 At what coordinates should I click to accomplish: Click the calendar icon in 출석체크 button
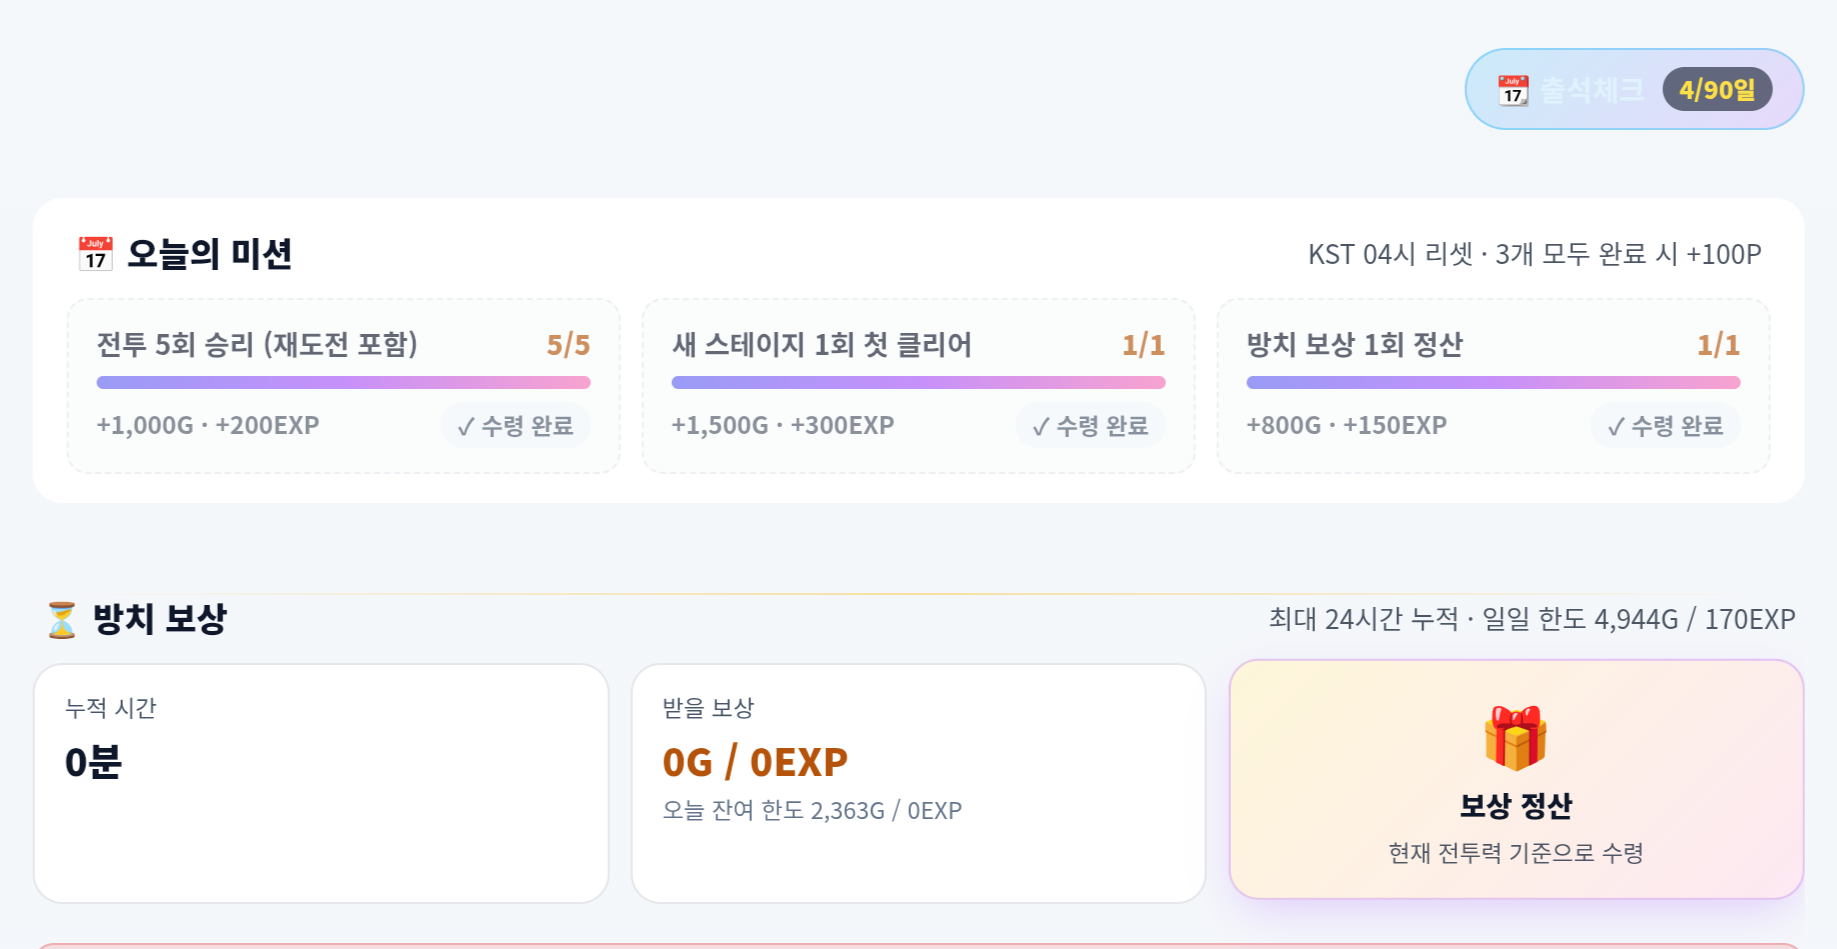pyautogui.click(x=1513, y=90)
